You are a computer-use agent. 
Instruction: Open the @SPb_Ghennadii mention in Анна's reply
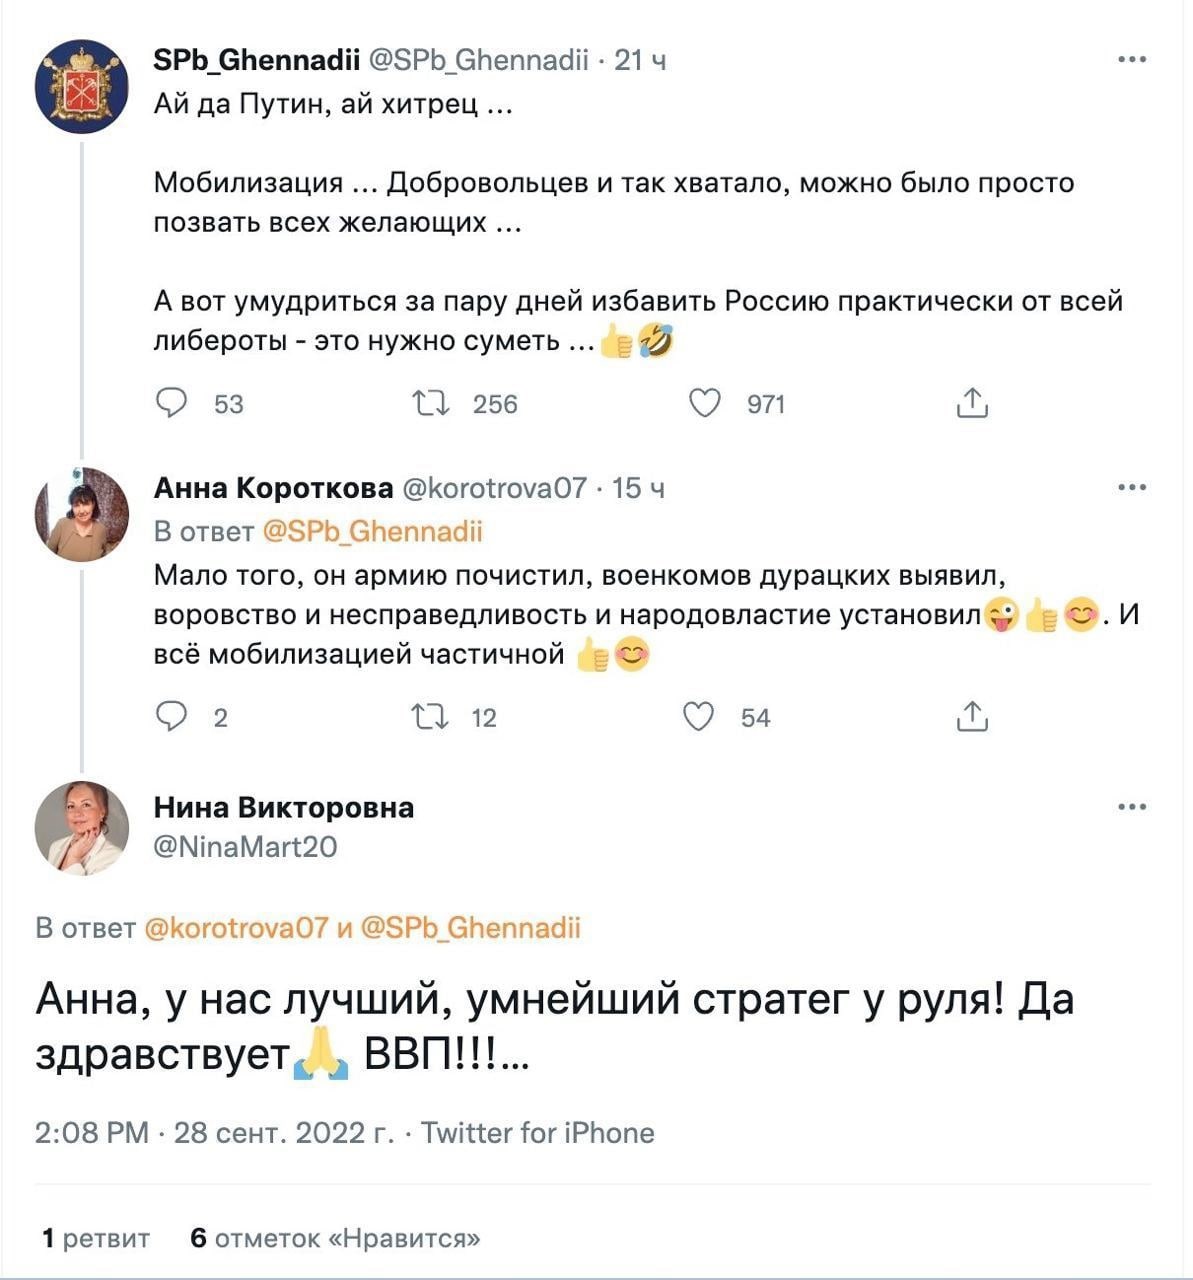372,531
